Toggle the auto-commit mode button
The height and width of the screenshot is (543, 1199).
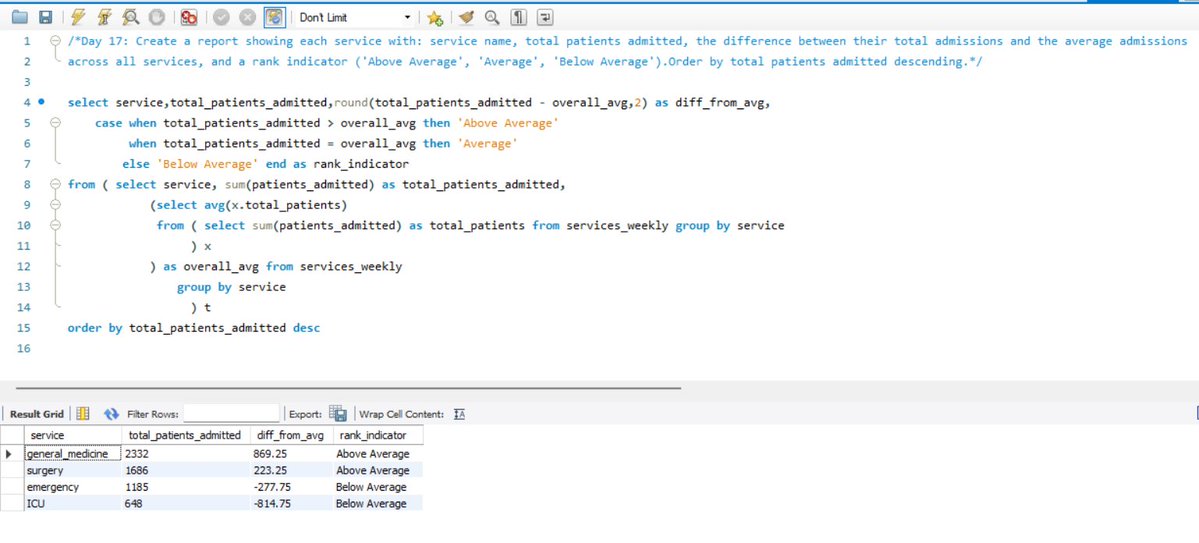[275, 17]
